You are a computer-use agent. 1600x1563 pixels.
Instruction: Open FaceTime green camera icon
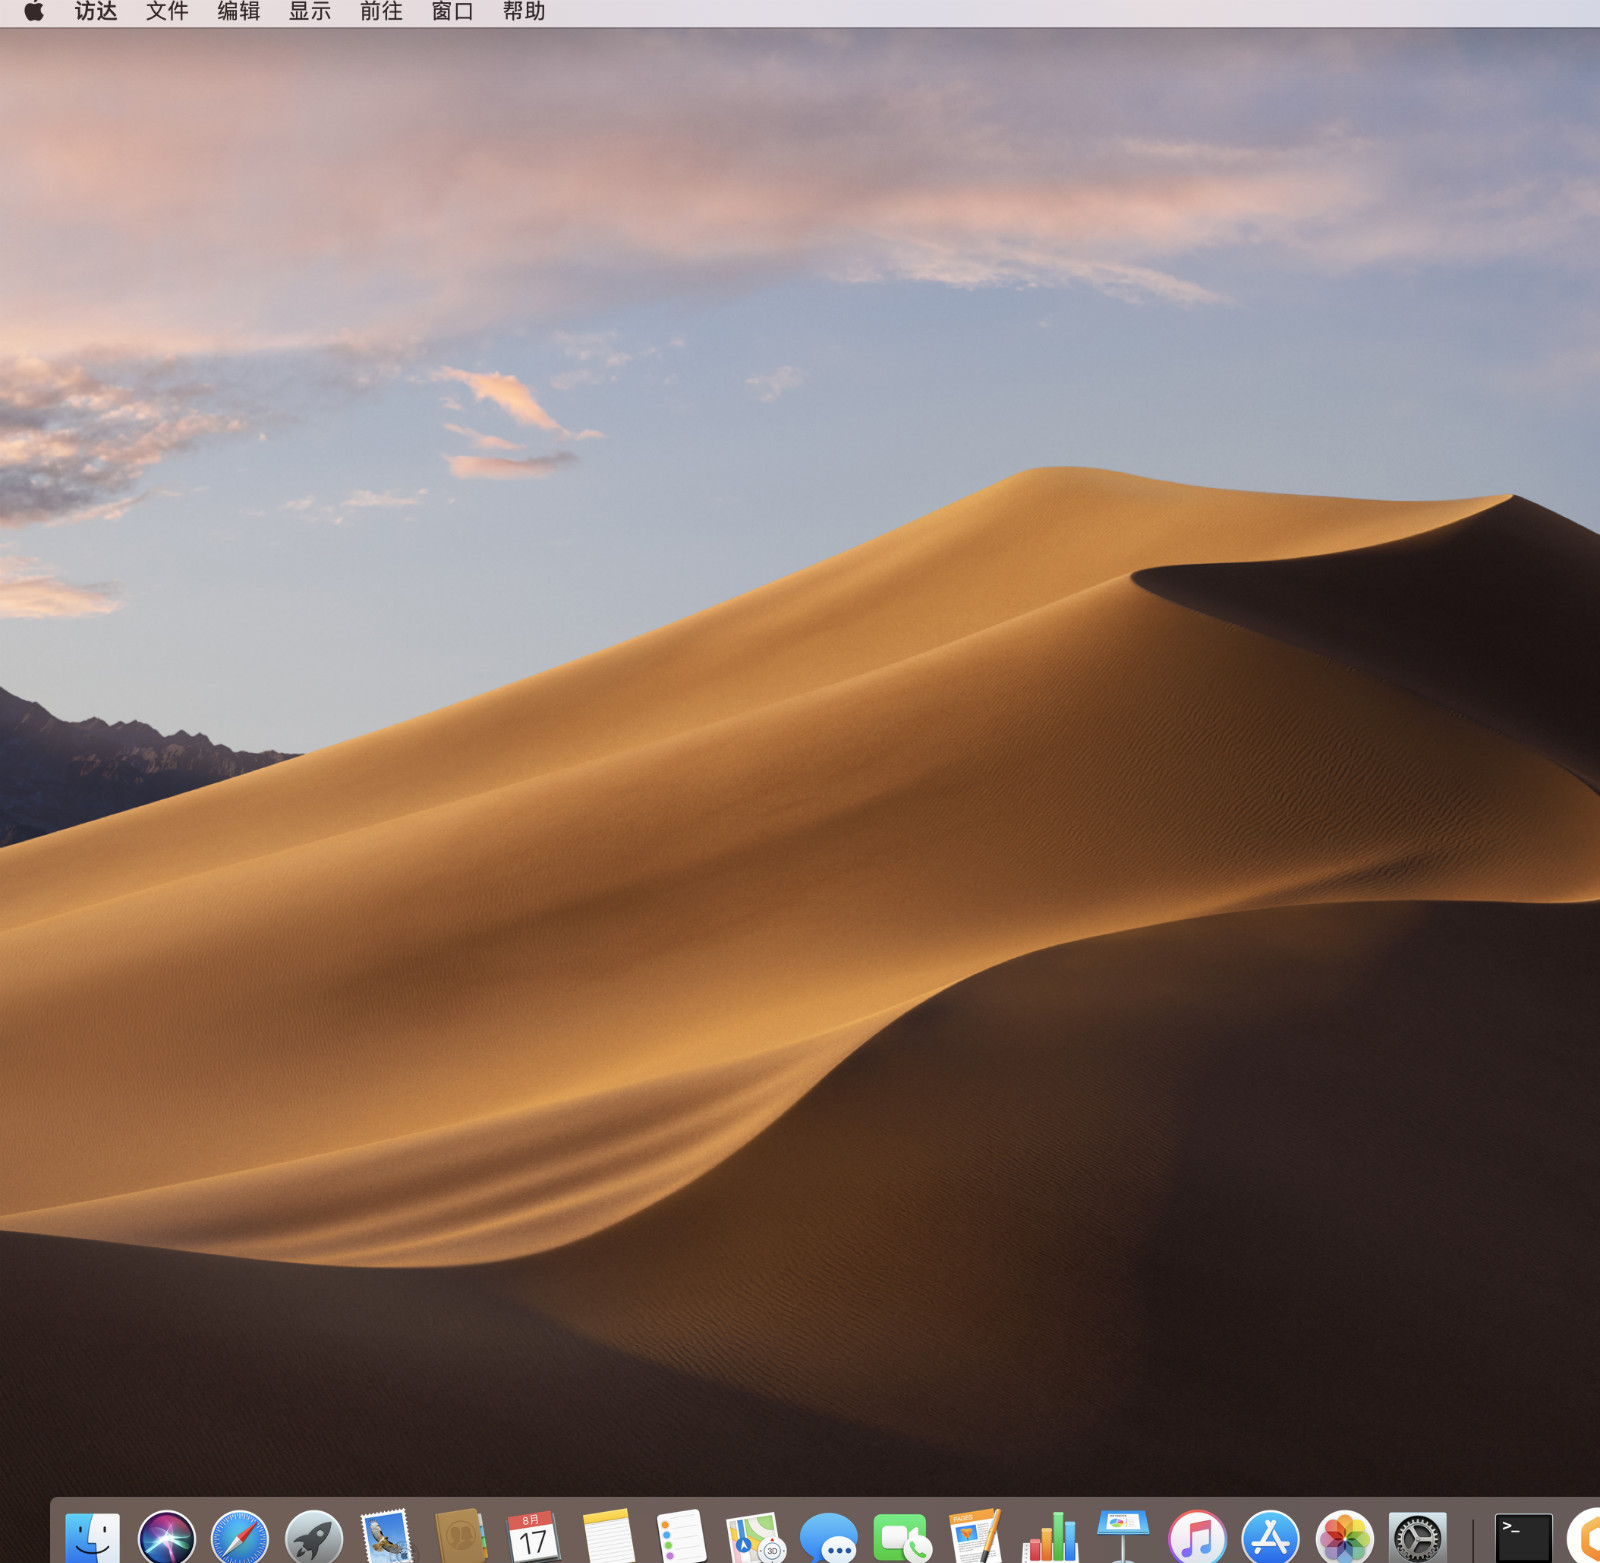coord(902,1538)
